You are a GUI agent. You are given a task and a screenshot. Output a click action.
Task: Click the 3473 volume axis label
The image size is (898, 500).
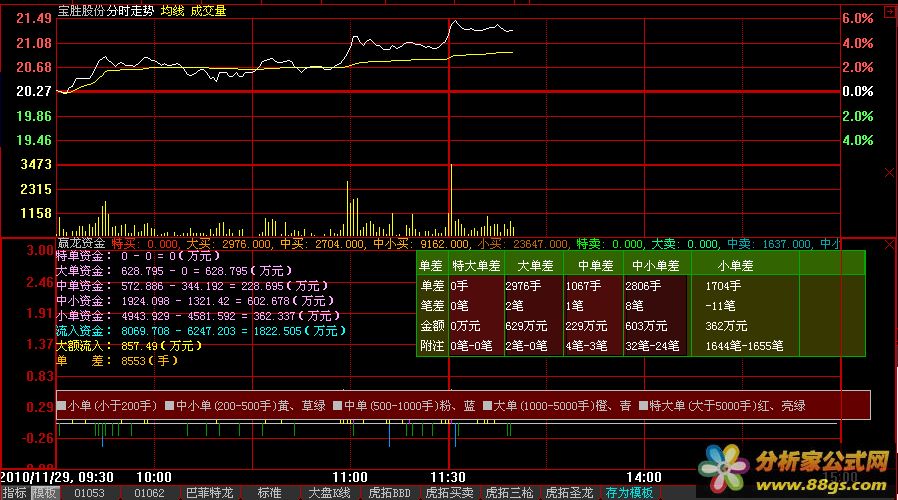(36, 164)
